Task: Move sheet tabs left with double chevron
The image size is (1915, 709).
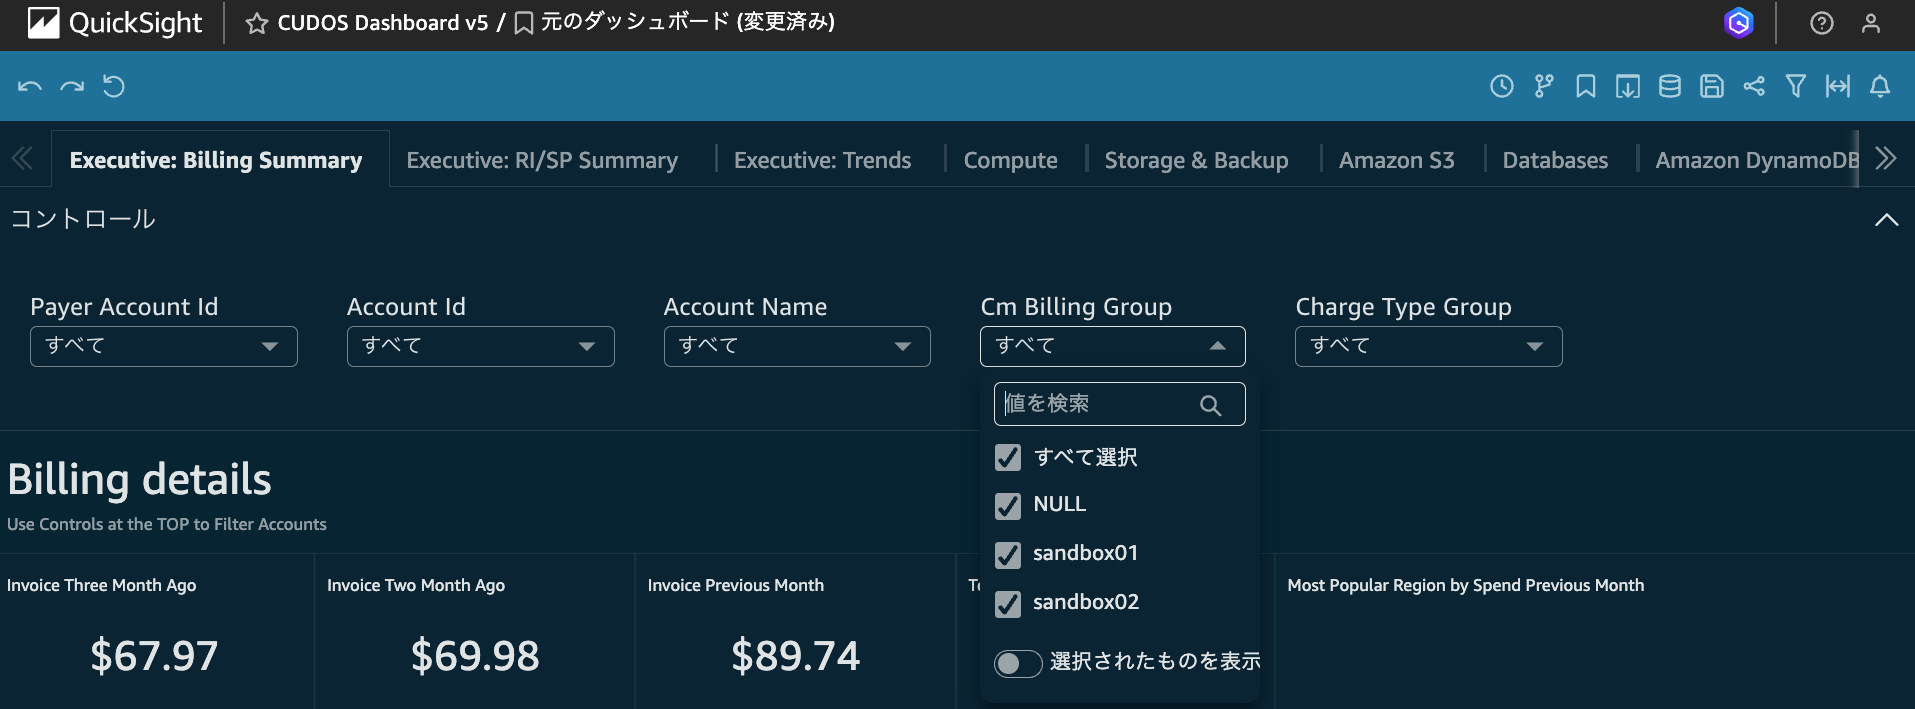Action: click(22, 158)
